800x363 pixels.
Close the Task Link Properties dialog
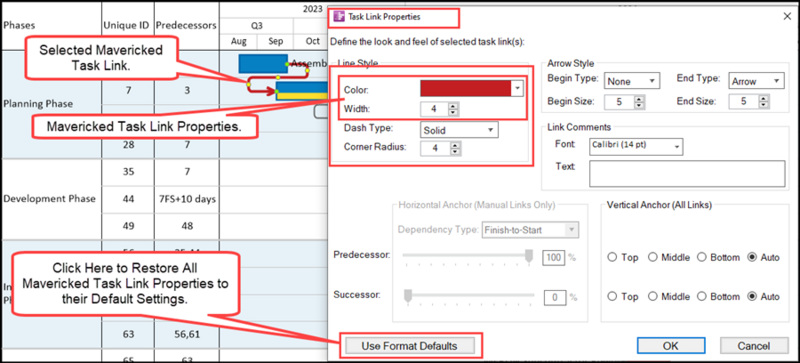point(786,16)
